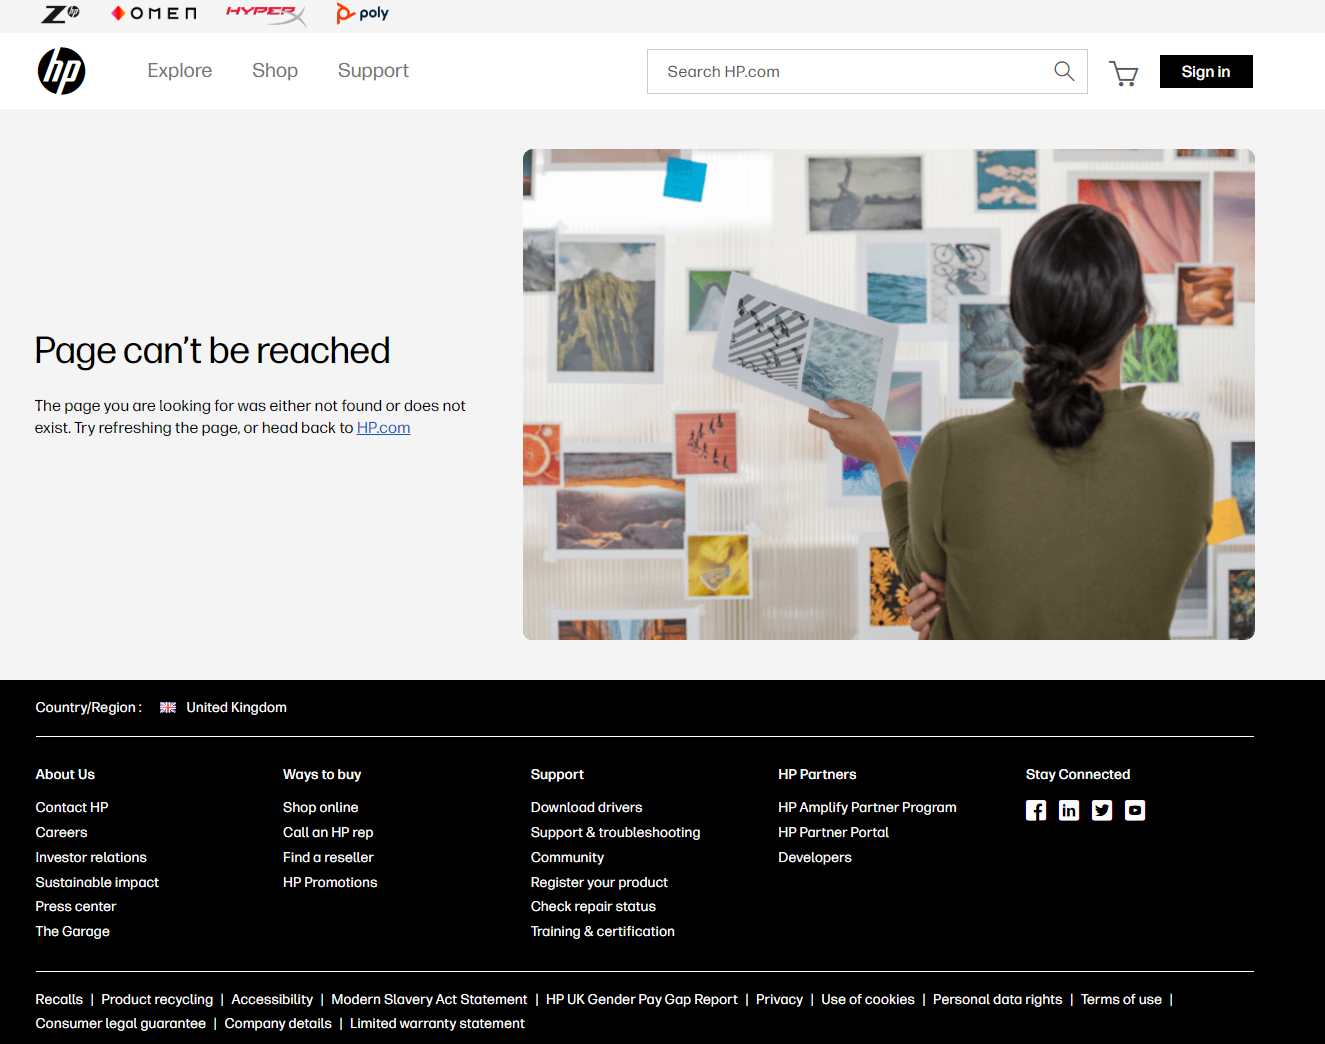Visit HP Amplify Partner Program
Screen dimensions: 1325x1044
click(x=867, y=807)
